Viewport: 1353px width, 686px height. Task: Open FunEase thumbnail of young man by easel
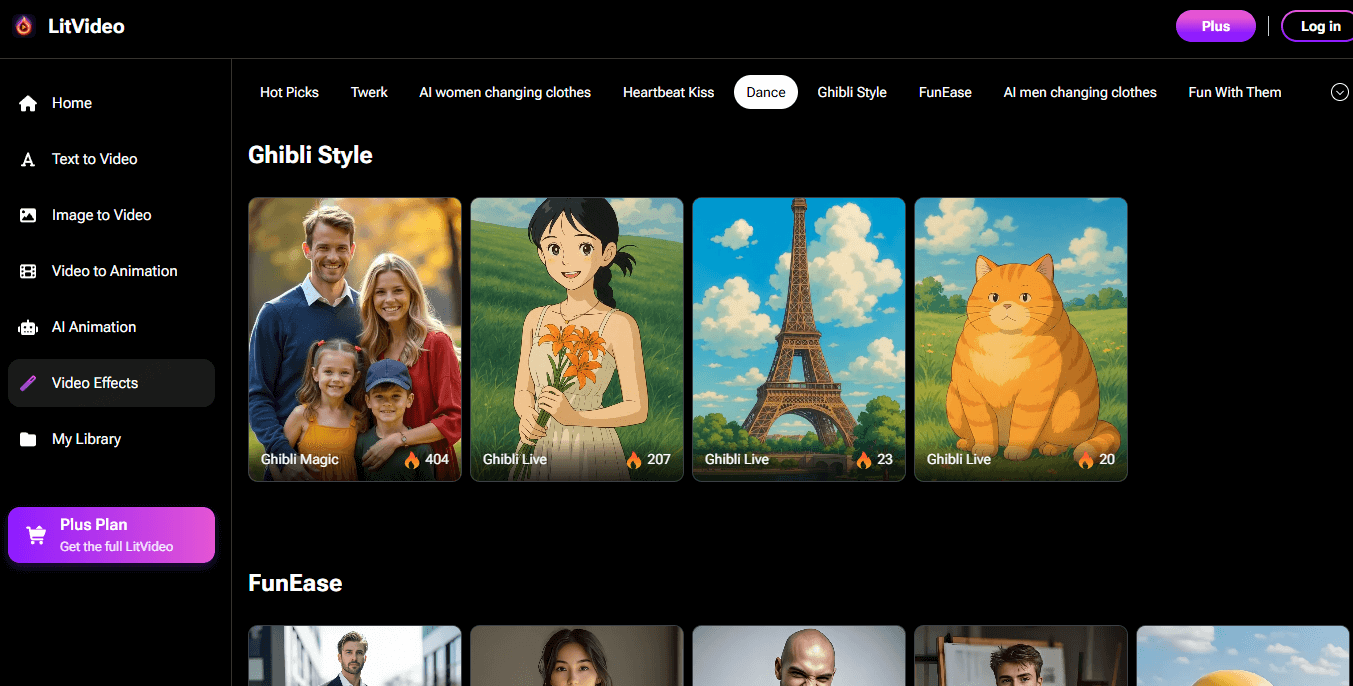pyautogui.click(x=1021, y=656)
